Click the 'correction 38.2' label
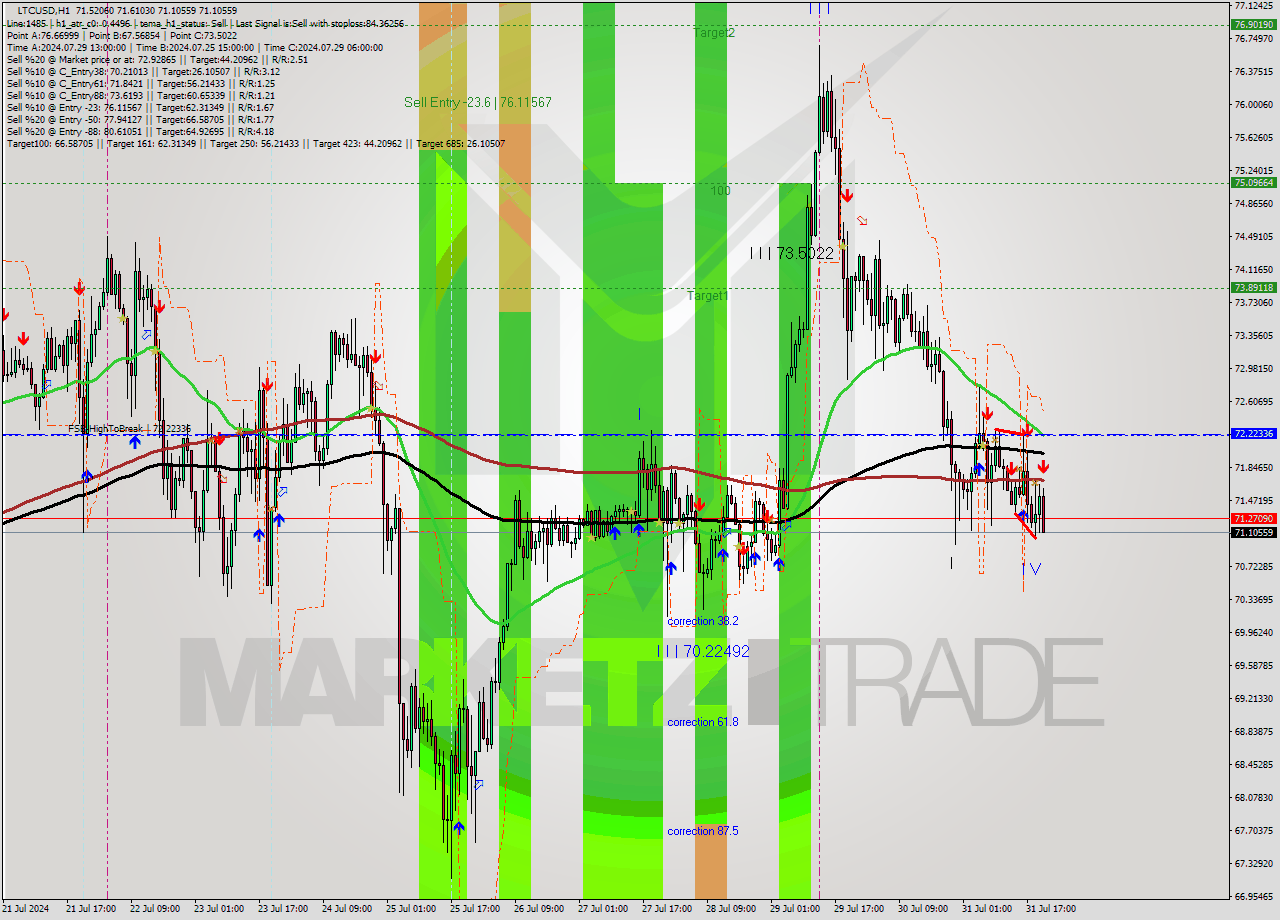The width and height of the screenshot is (1280, 920). 703,621
